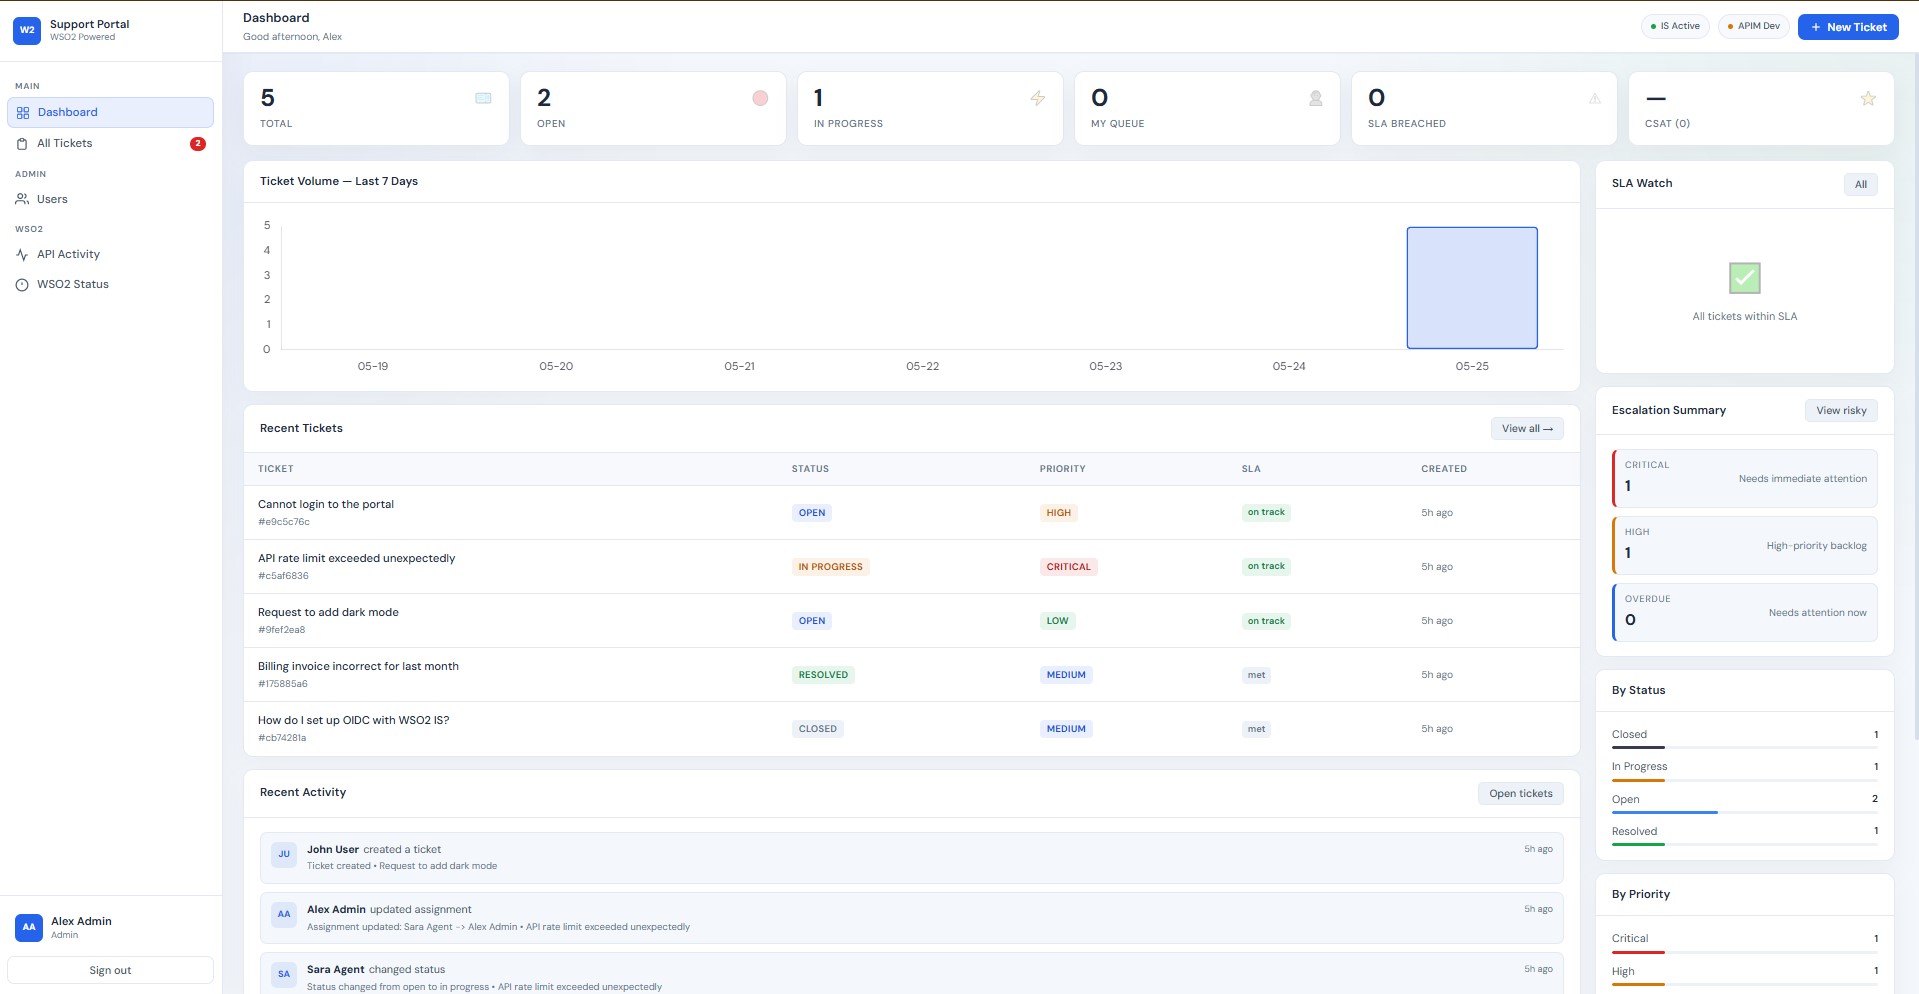
Task: Click View all in Recent Tickets
Action: coord(1527,429)
